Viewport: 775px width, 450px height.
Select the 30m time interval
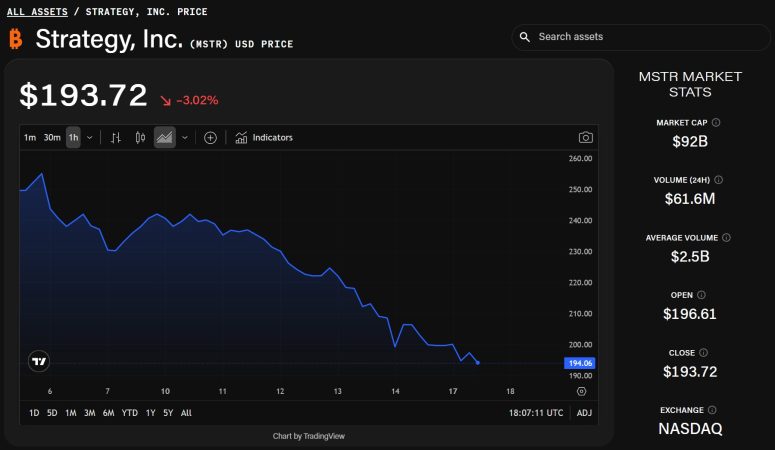52,138
